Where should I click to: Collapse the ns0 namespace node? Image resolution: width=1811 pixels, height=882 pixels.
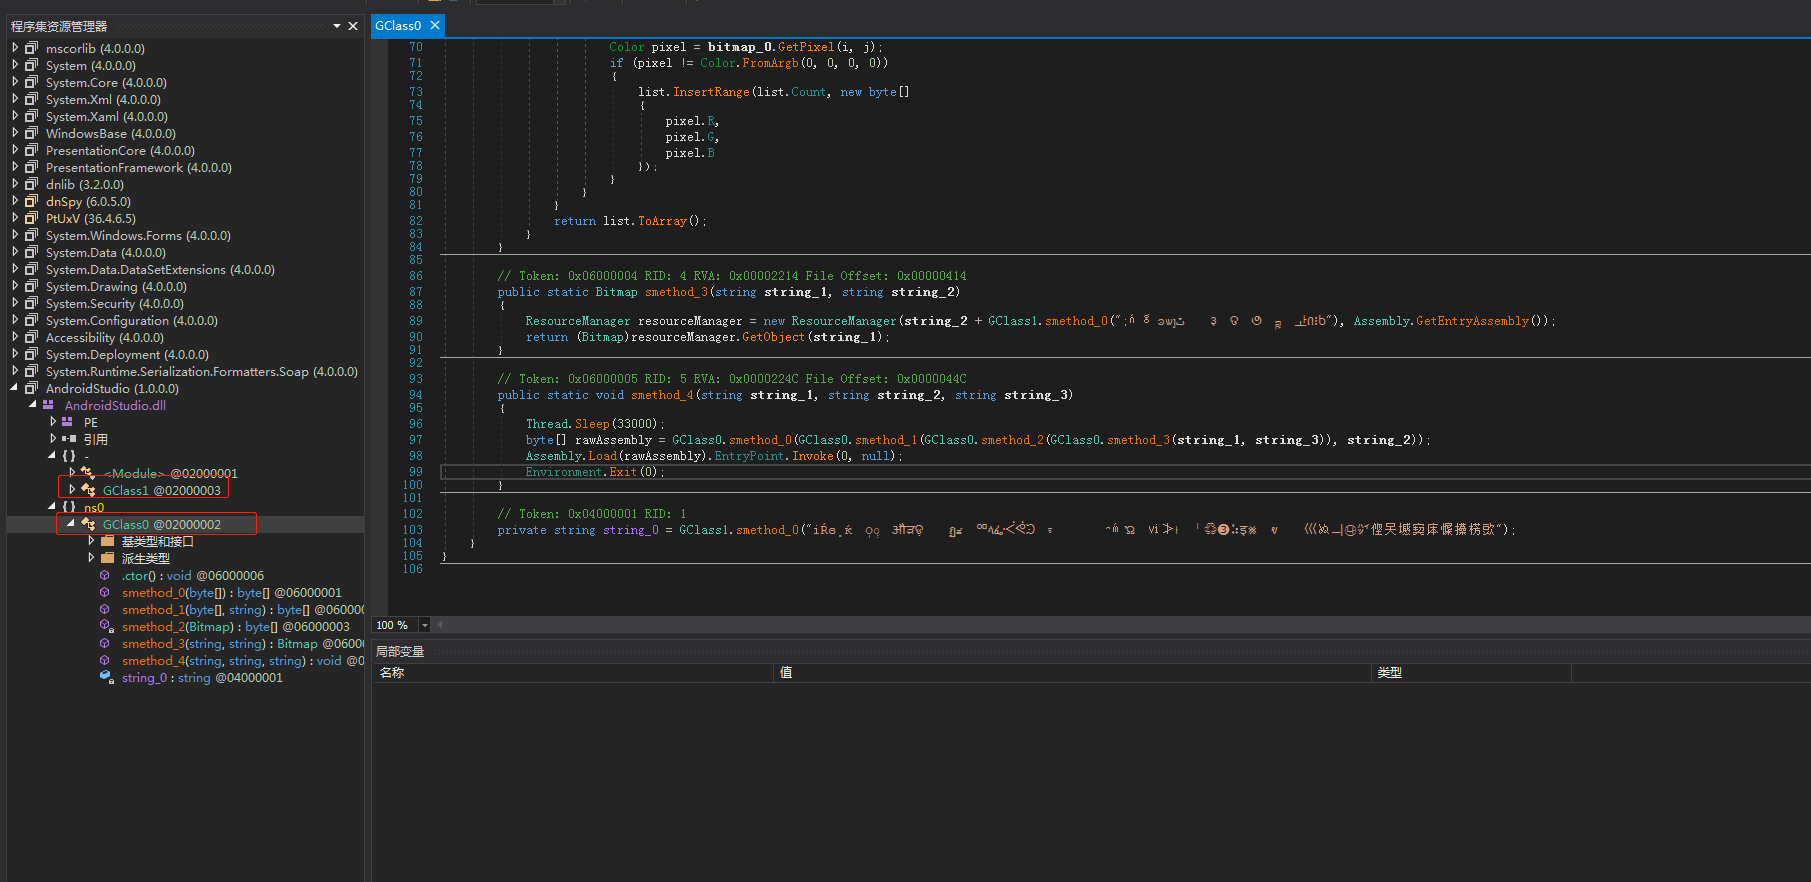click(52, 507)
